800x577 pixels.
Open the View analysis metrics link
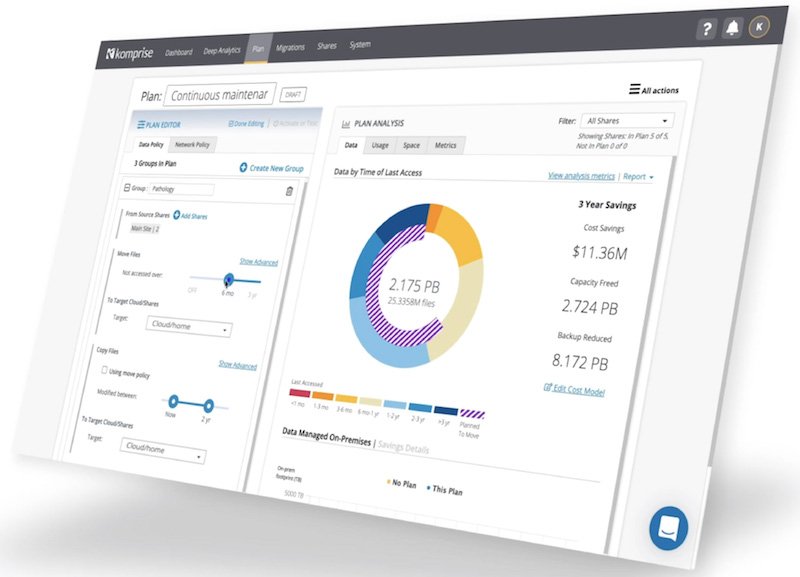(x=581, y=175)
